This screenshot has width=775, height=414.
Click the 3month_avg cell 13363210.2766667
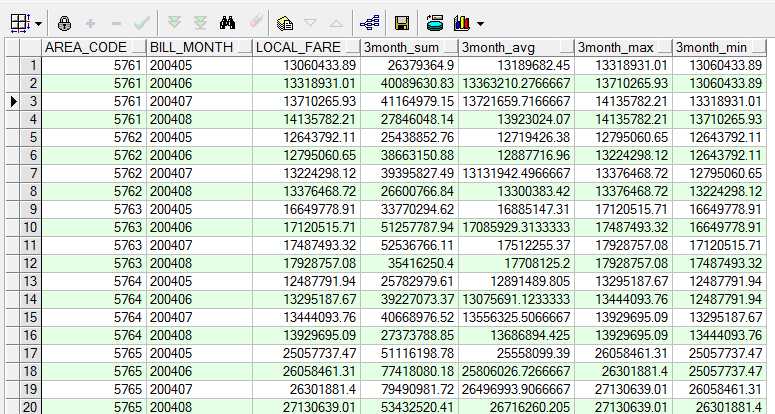coord(517,83)
